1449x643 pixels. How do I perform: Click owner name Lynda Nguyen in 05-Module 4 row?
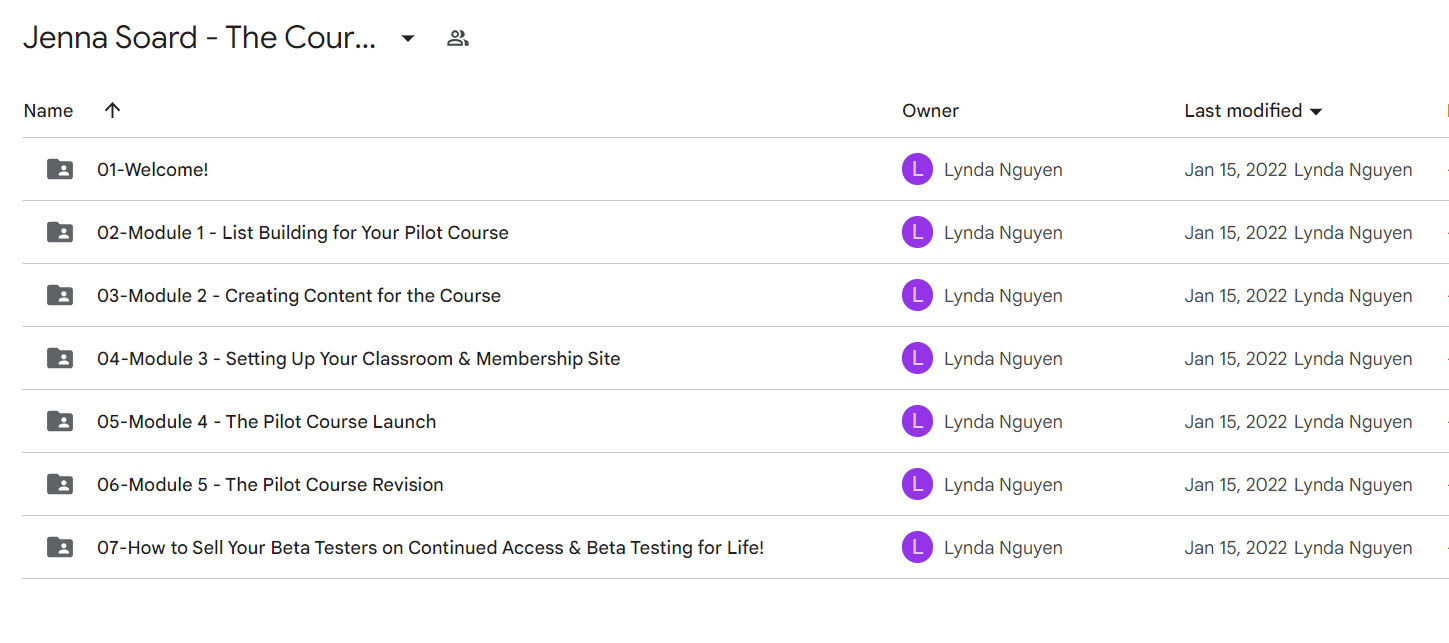point(1003,422)
